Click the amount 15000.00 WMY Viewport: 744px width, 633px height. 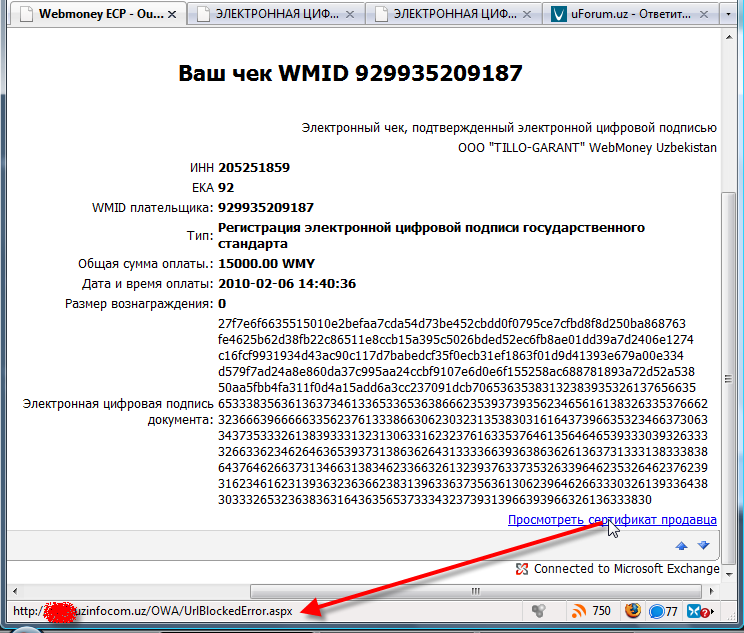pyautogui.click(x=266, y=263)
